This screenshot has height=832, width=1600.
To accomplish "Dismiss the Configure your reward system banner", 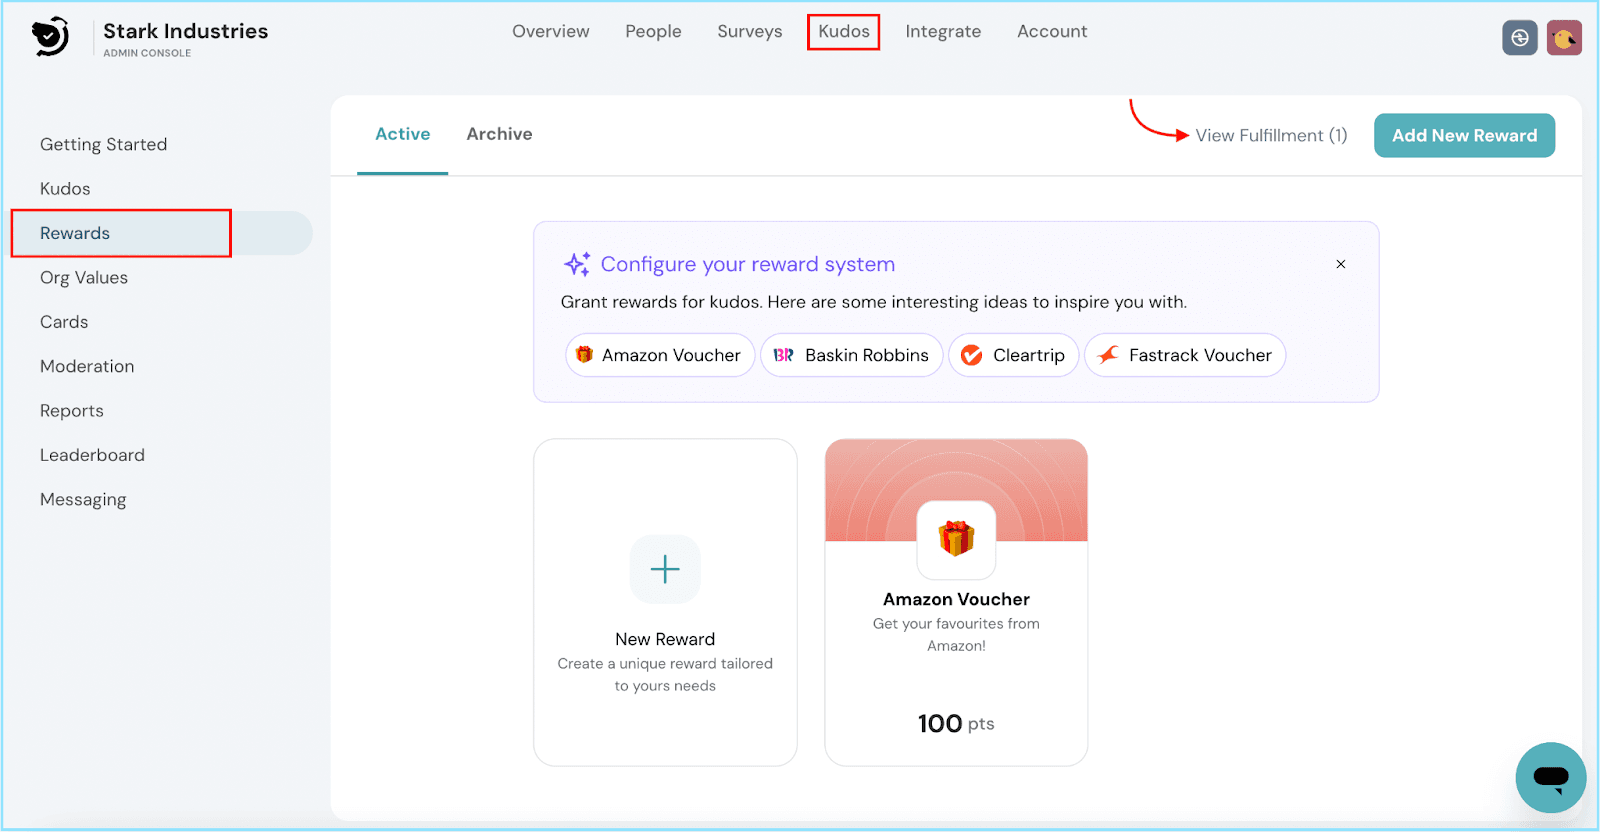I will pos(1341,264).
